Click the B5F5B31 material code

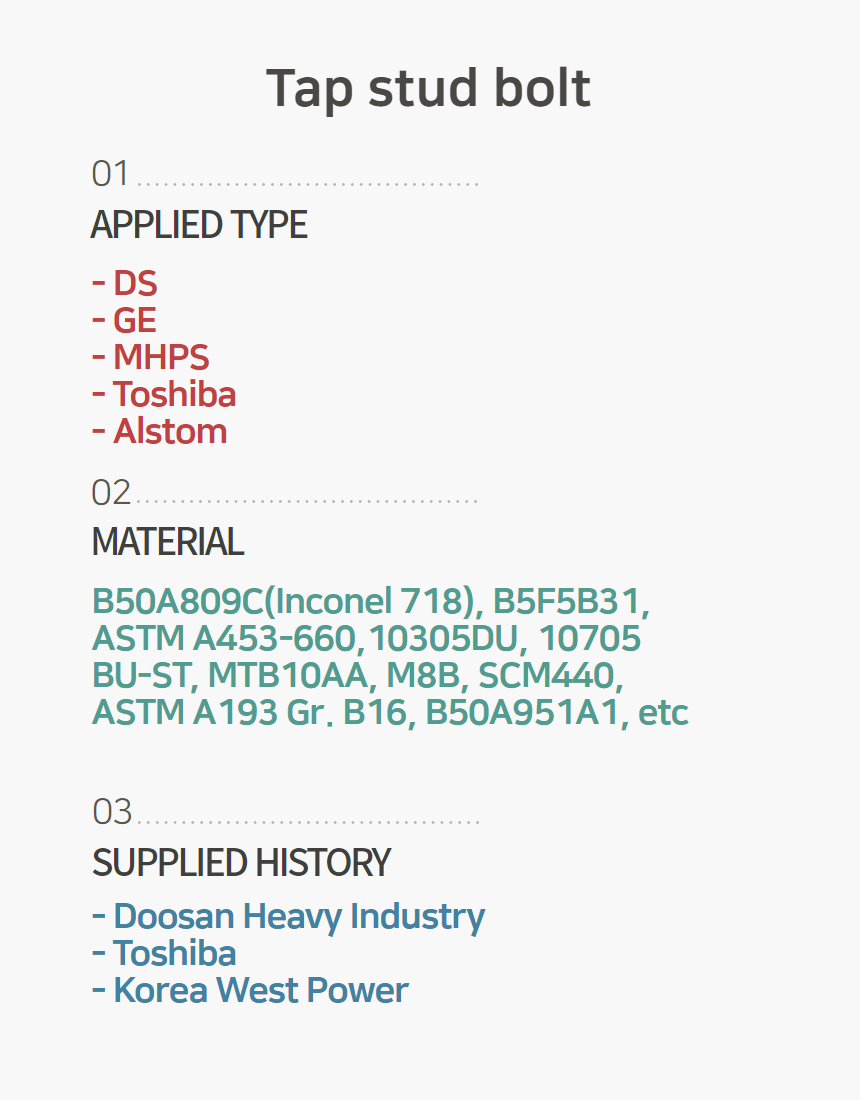point(570,602)
